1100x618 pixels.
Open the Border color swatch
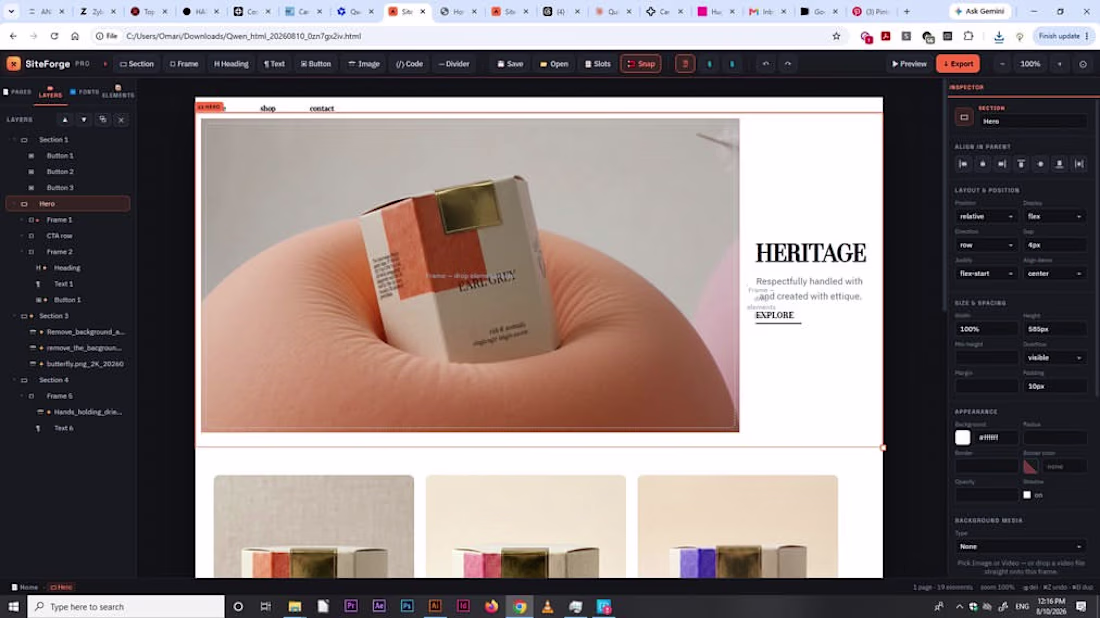coord(1030,466)
